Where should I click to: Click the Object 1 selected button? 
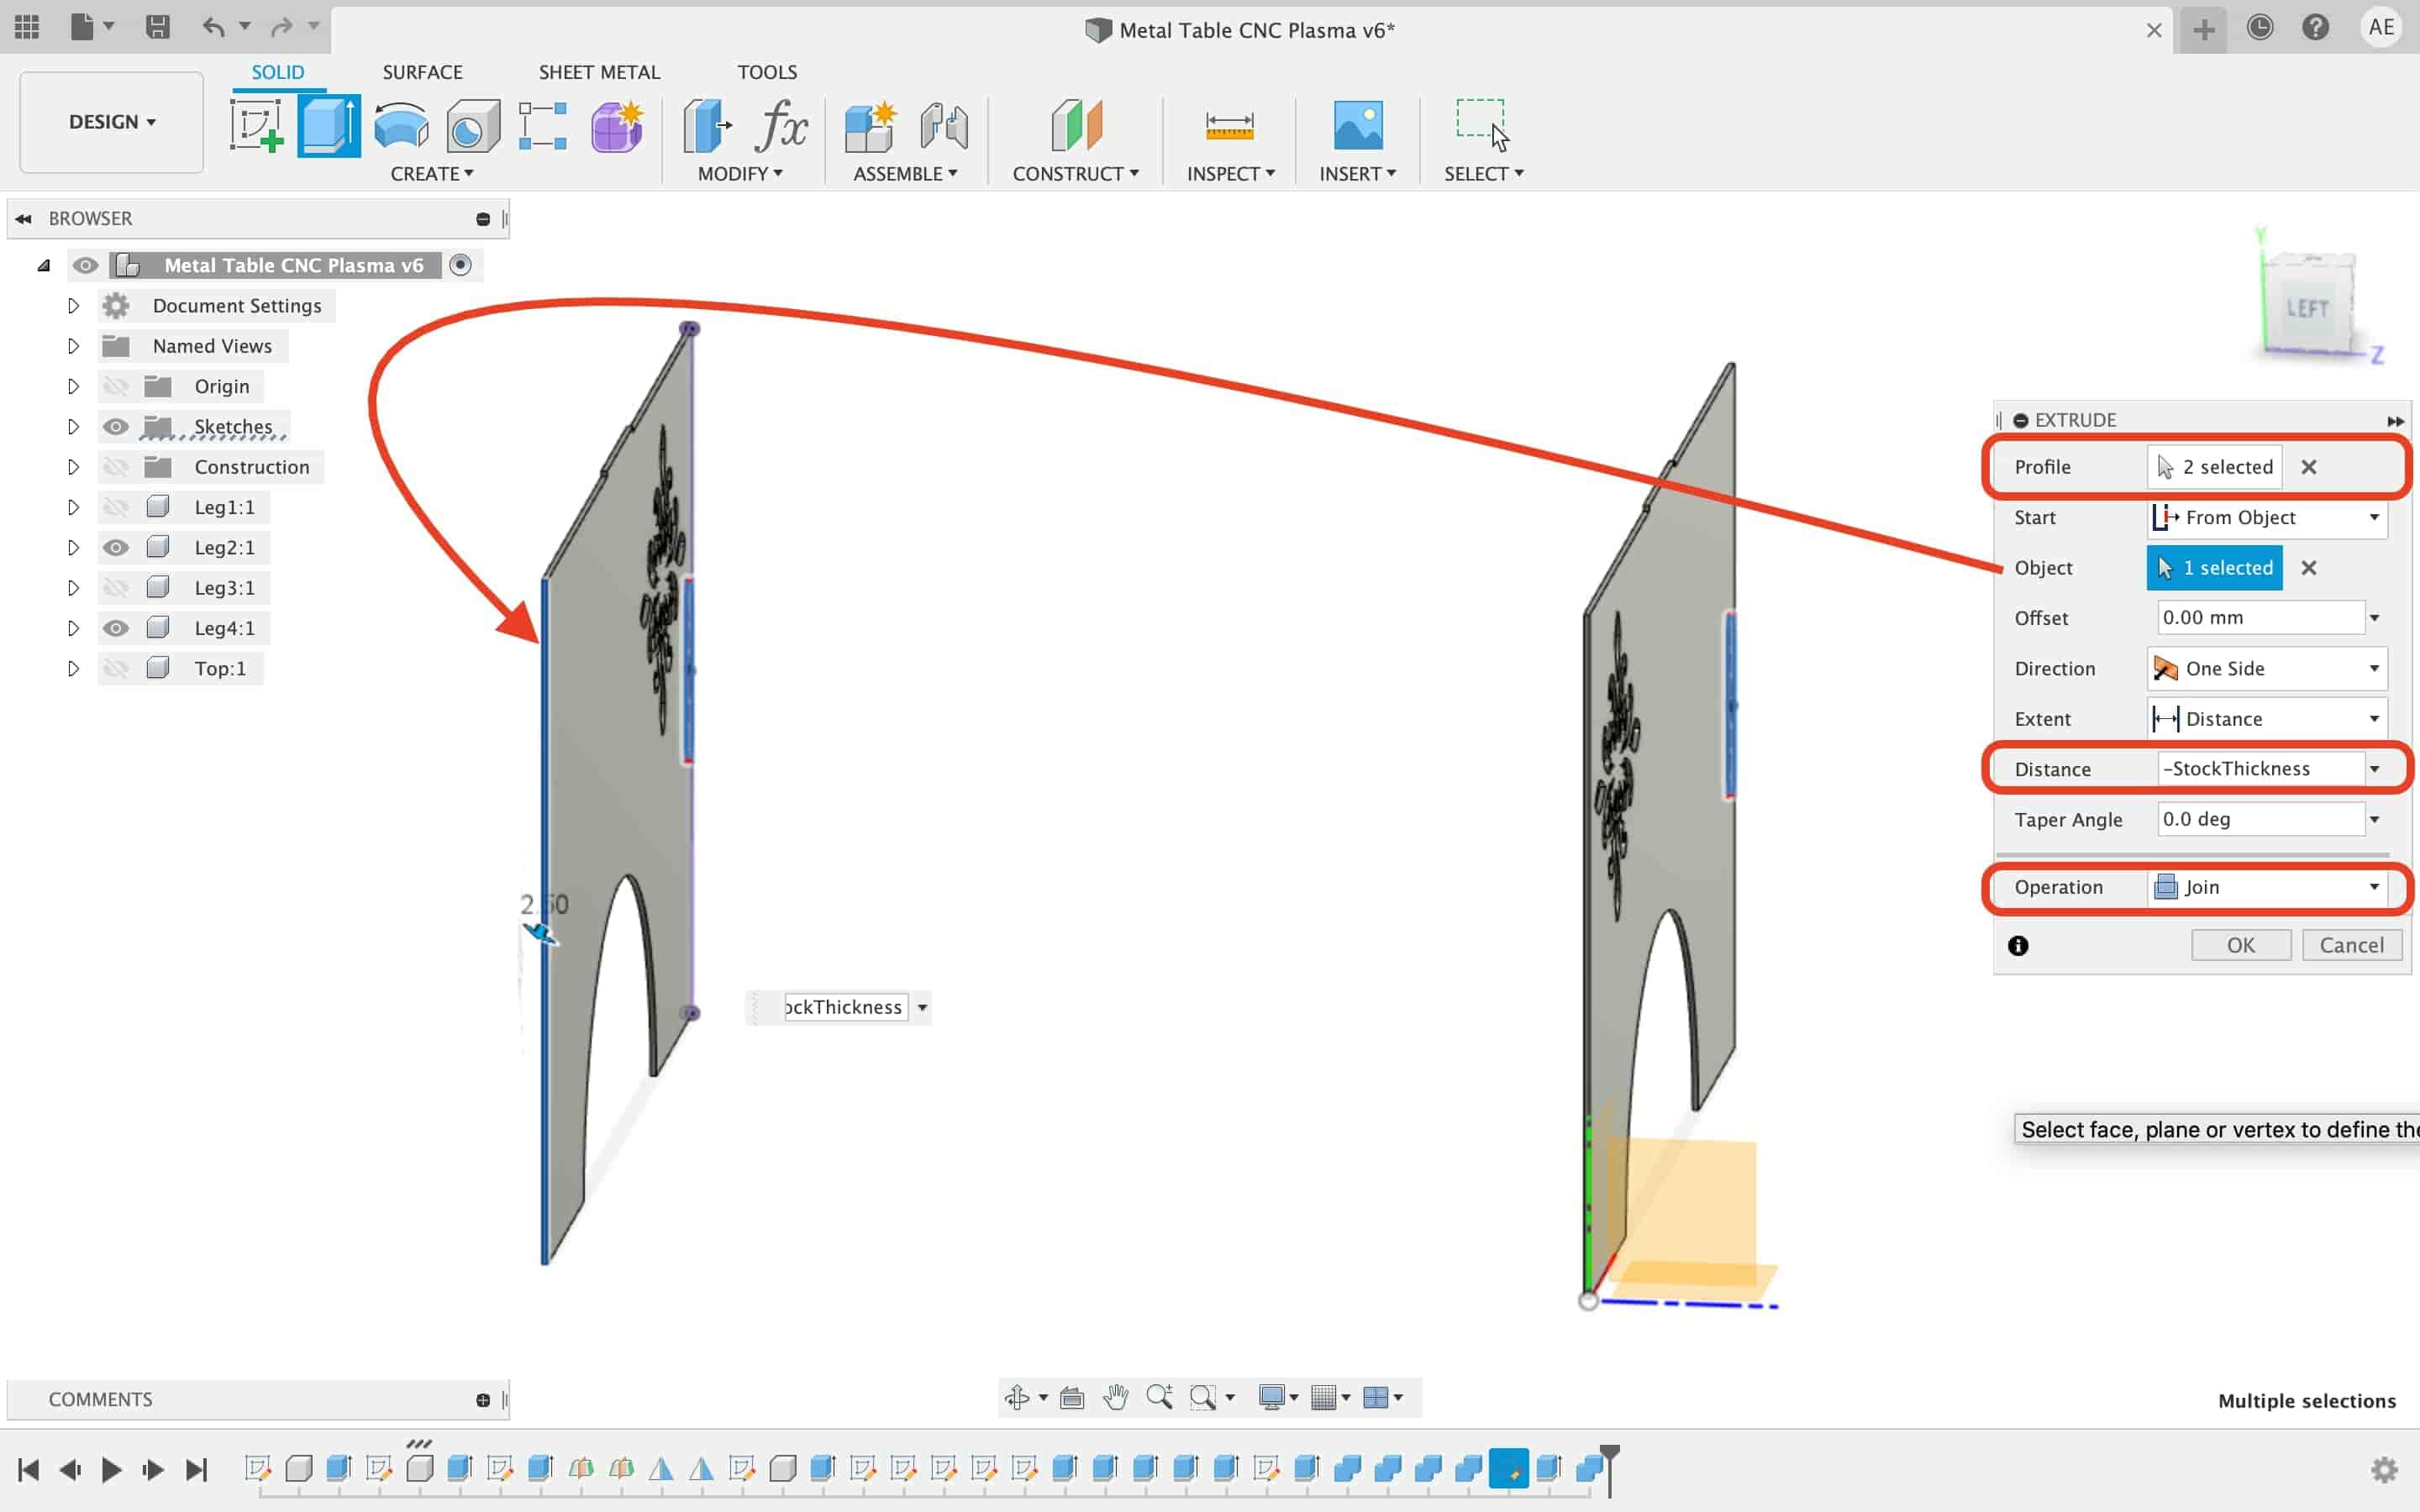[2214, 568]
